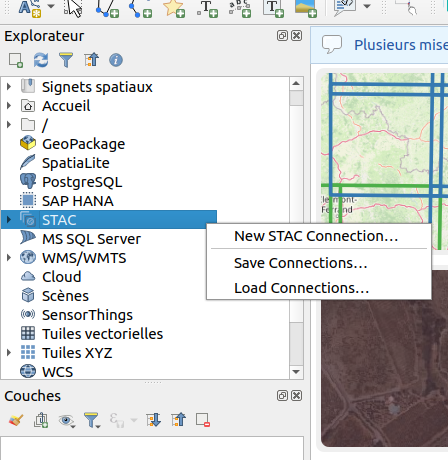Image resolution: width=448 pixels, height=460 pixels.
Task: Click add selected layers icon in Explorateur
Action: tap(16, 60)
